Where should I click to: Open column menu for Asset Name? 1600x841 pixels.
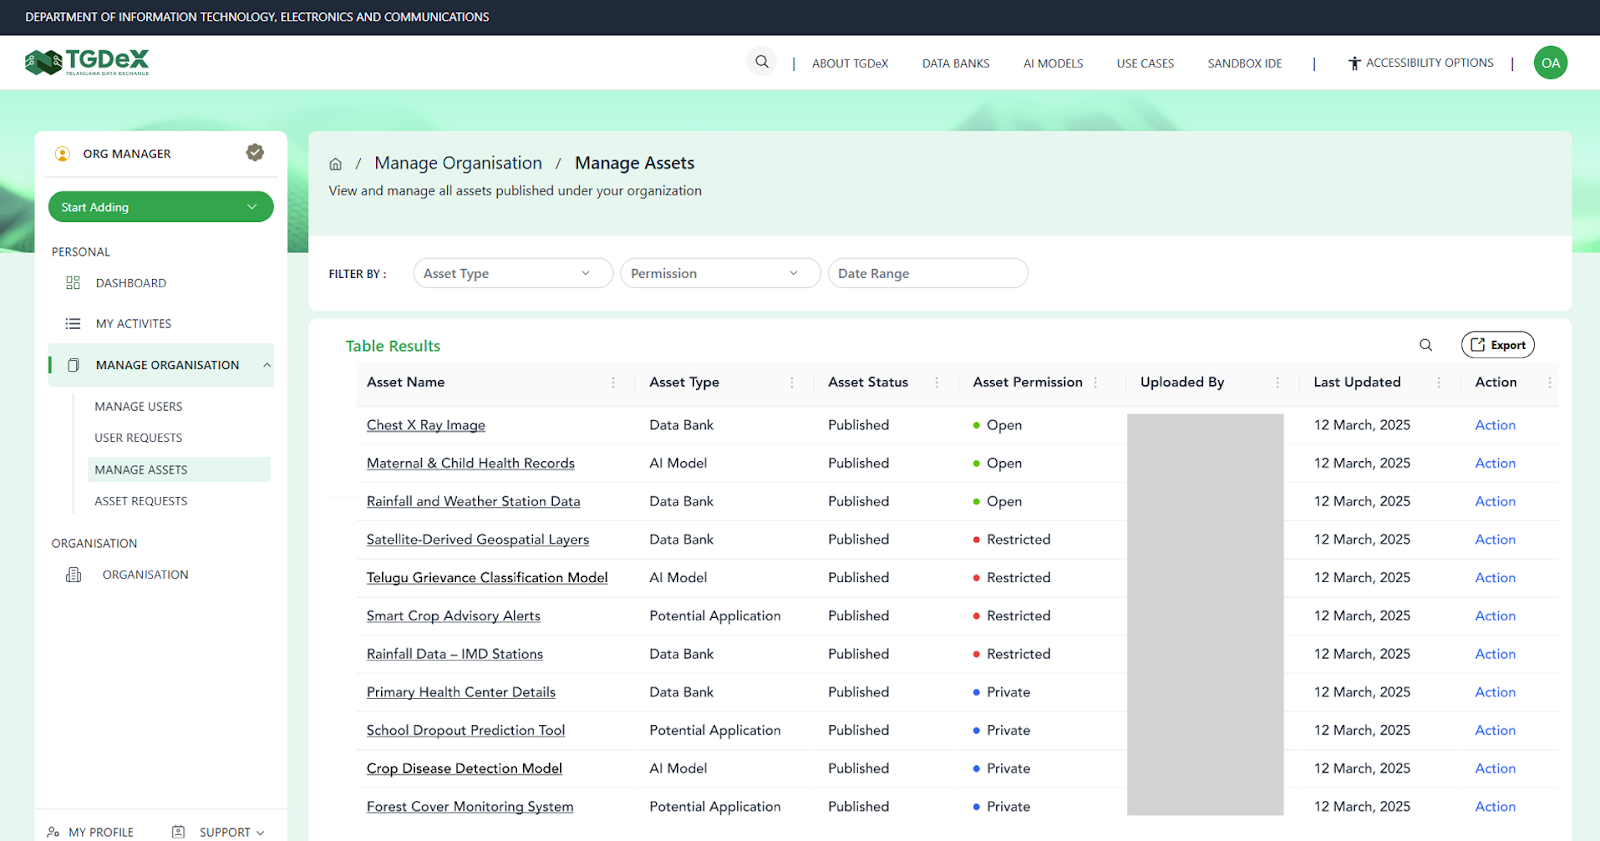tap(613, 383)
